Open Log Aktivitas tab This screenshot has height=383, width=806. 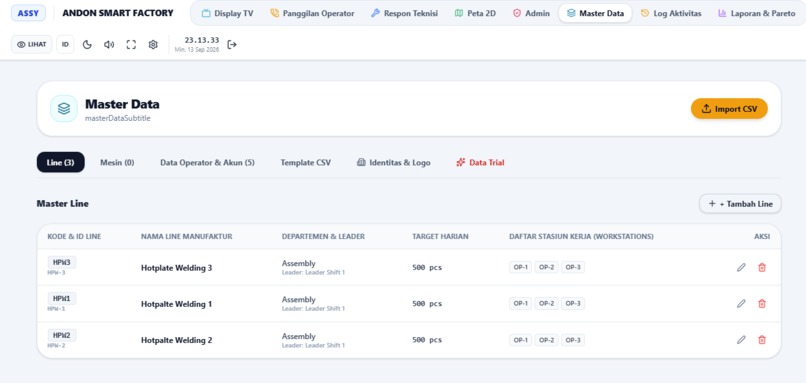[x=671, y=13]
